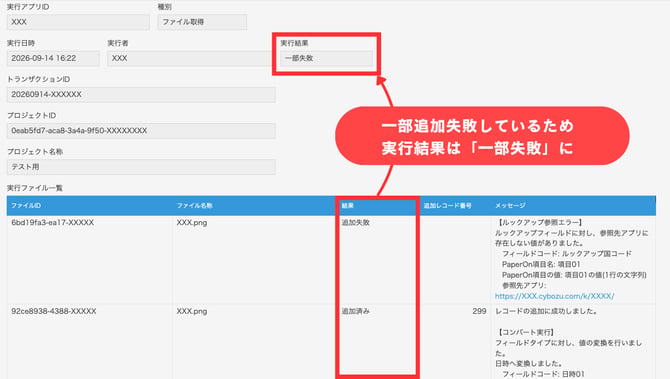The height and width of the screenshot is (379, 670).
Task: Click the プロジェクトID field starting 0eab5fd7
Action: click(141, 131)
